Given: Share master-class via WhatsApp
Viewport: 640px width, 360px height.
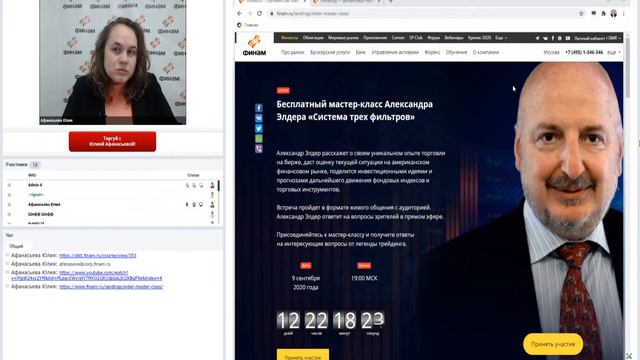Looking at the screenshot, I should [x=259, y=138].
